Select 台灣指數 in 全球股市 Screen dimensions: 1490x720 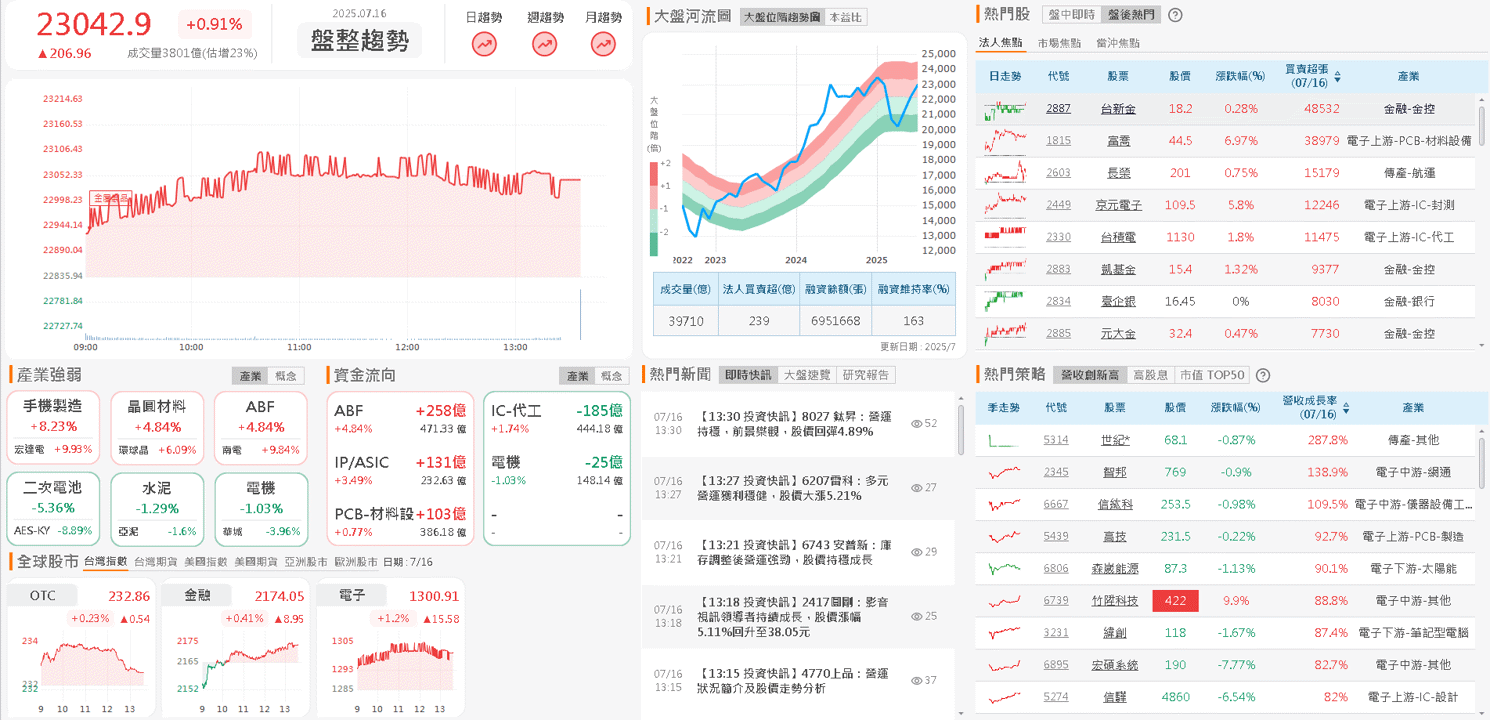point(105,562)
